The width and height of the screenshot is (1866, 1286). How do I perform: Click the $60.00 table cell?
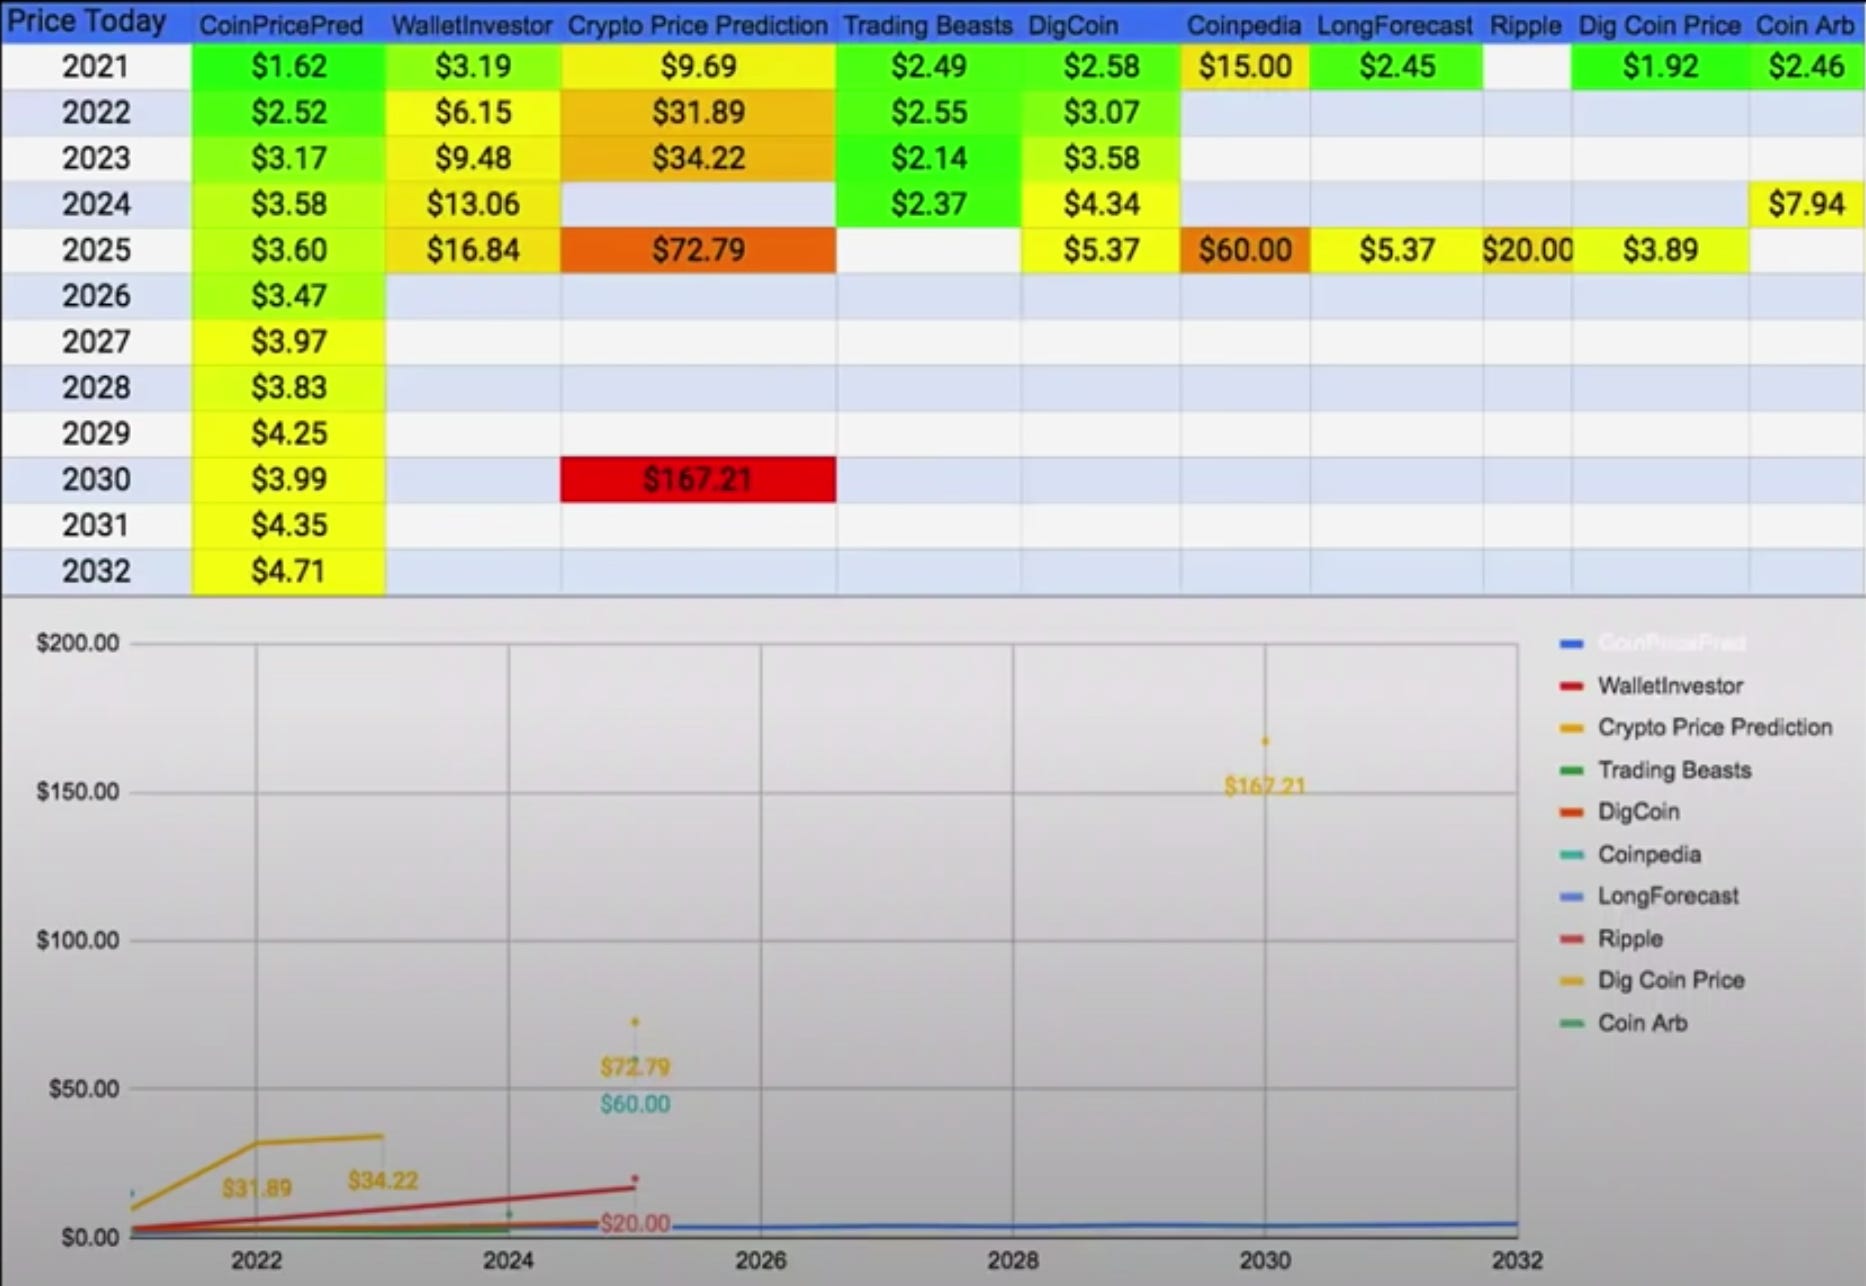tap(1245, 250)
